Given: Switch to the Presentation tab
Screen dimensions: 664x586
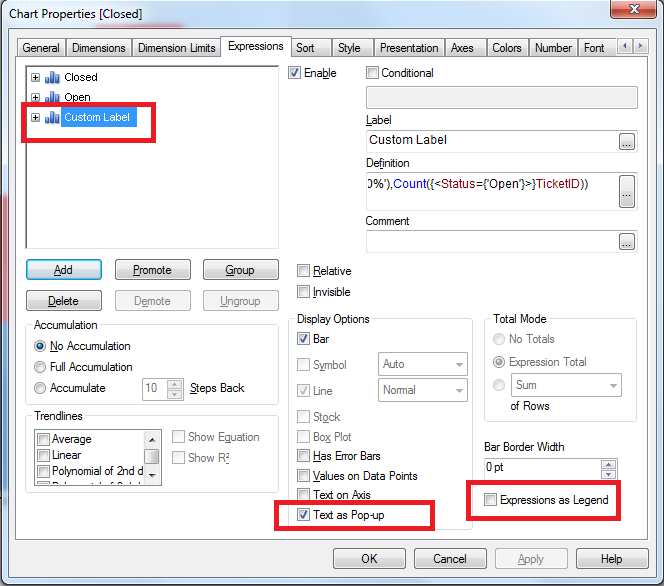Looking at the screenshot, I should 409,48.
